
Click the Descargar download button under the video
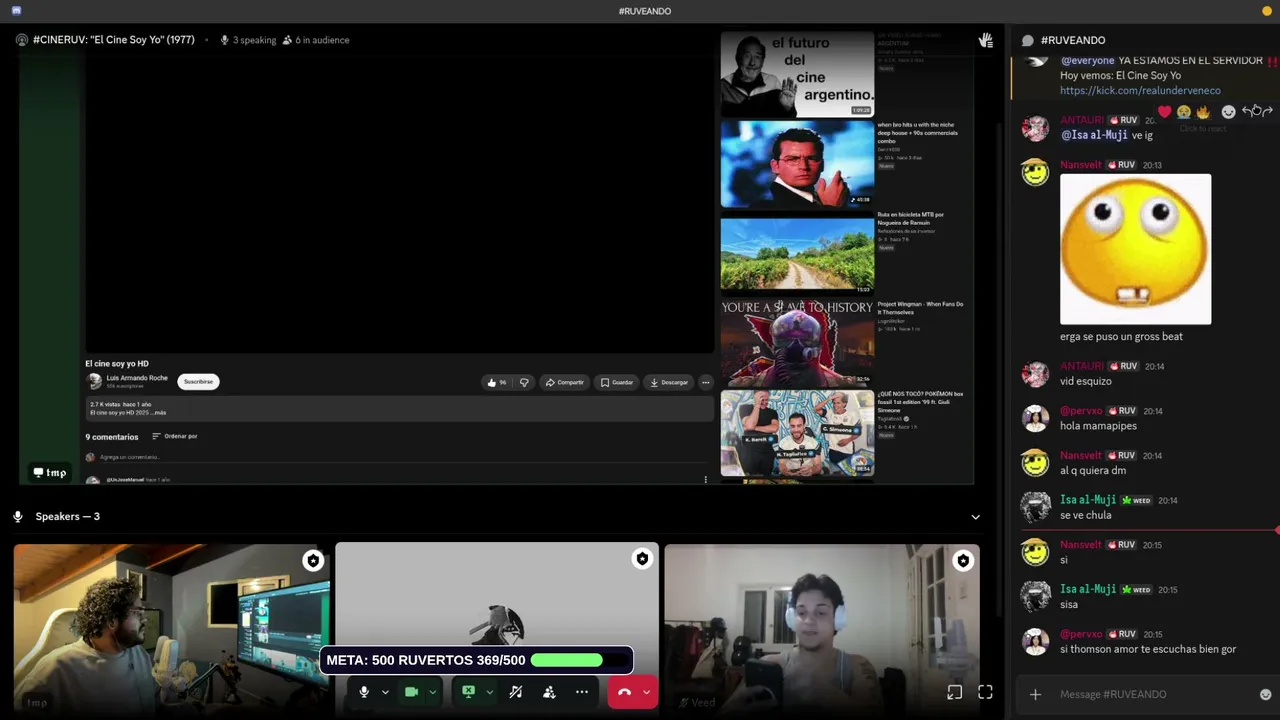coord(669,382)
